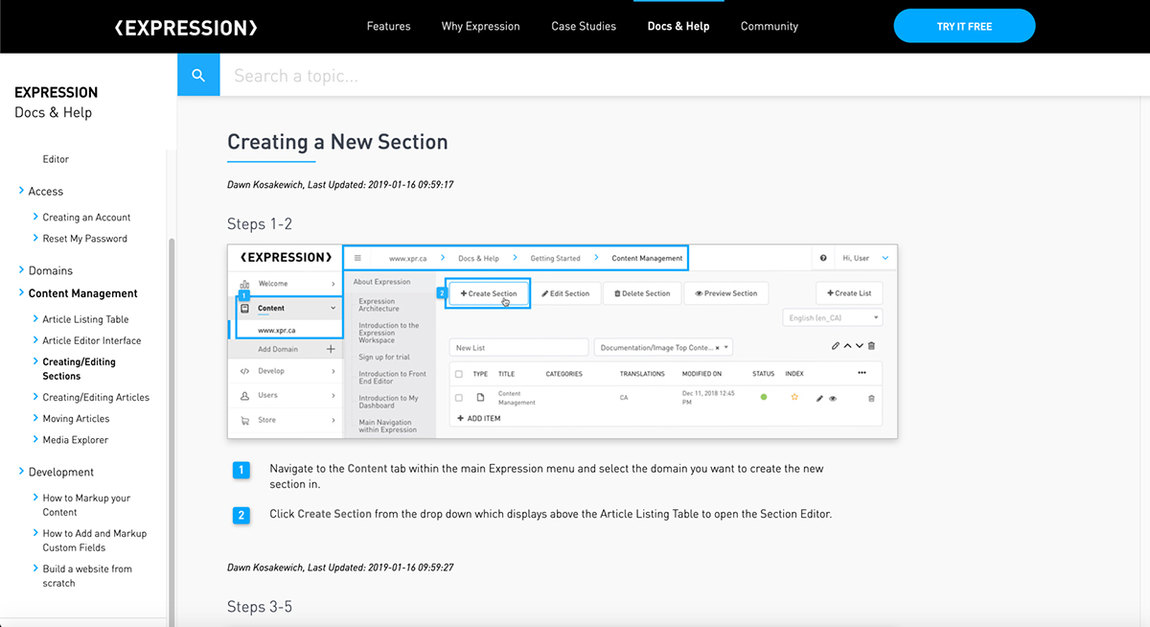Screen dimensions: 1150x627
Task: Select the Develop icon in the left menu
Action: (x=243, y=370)
